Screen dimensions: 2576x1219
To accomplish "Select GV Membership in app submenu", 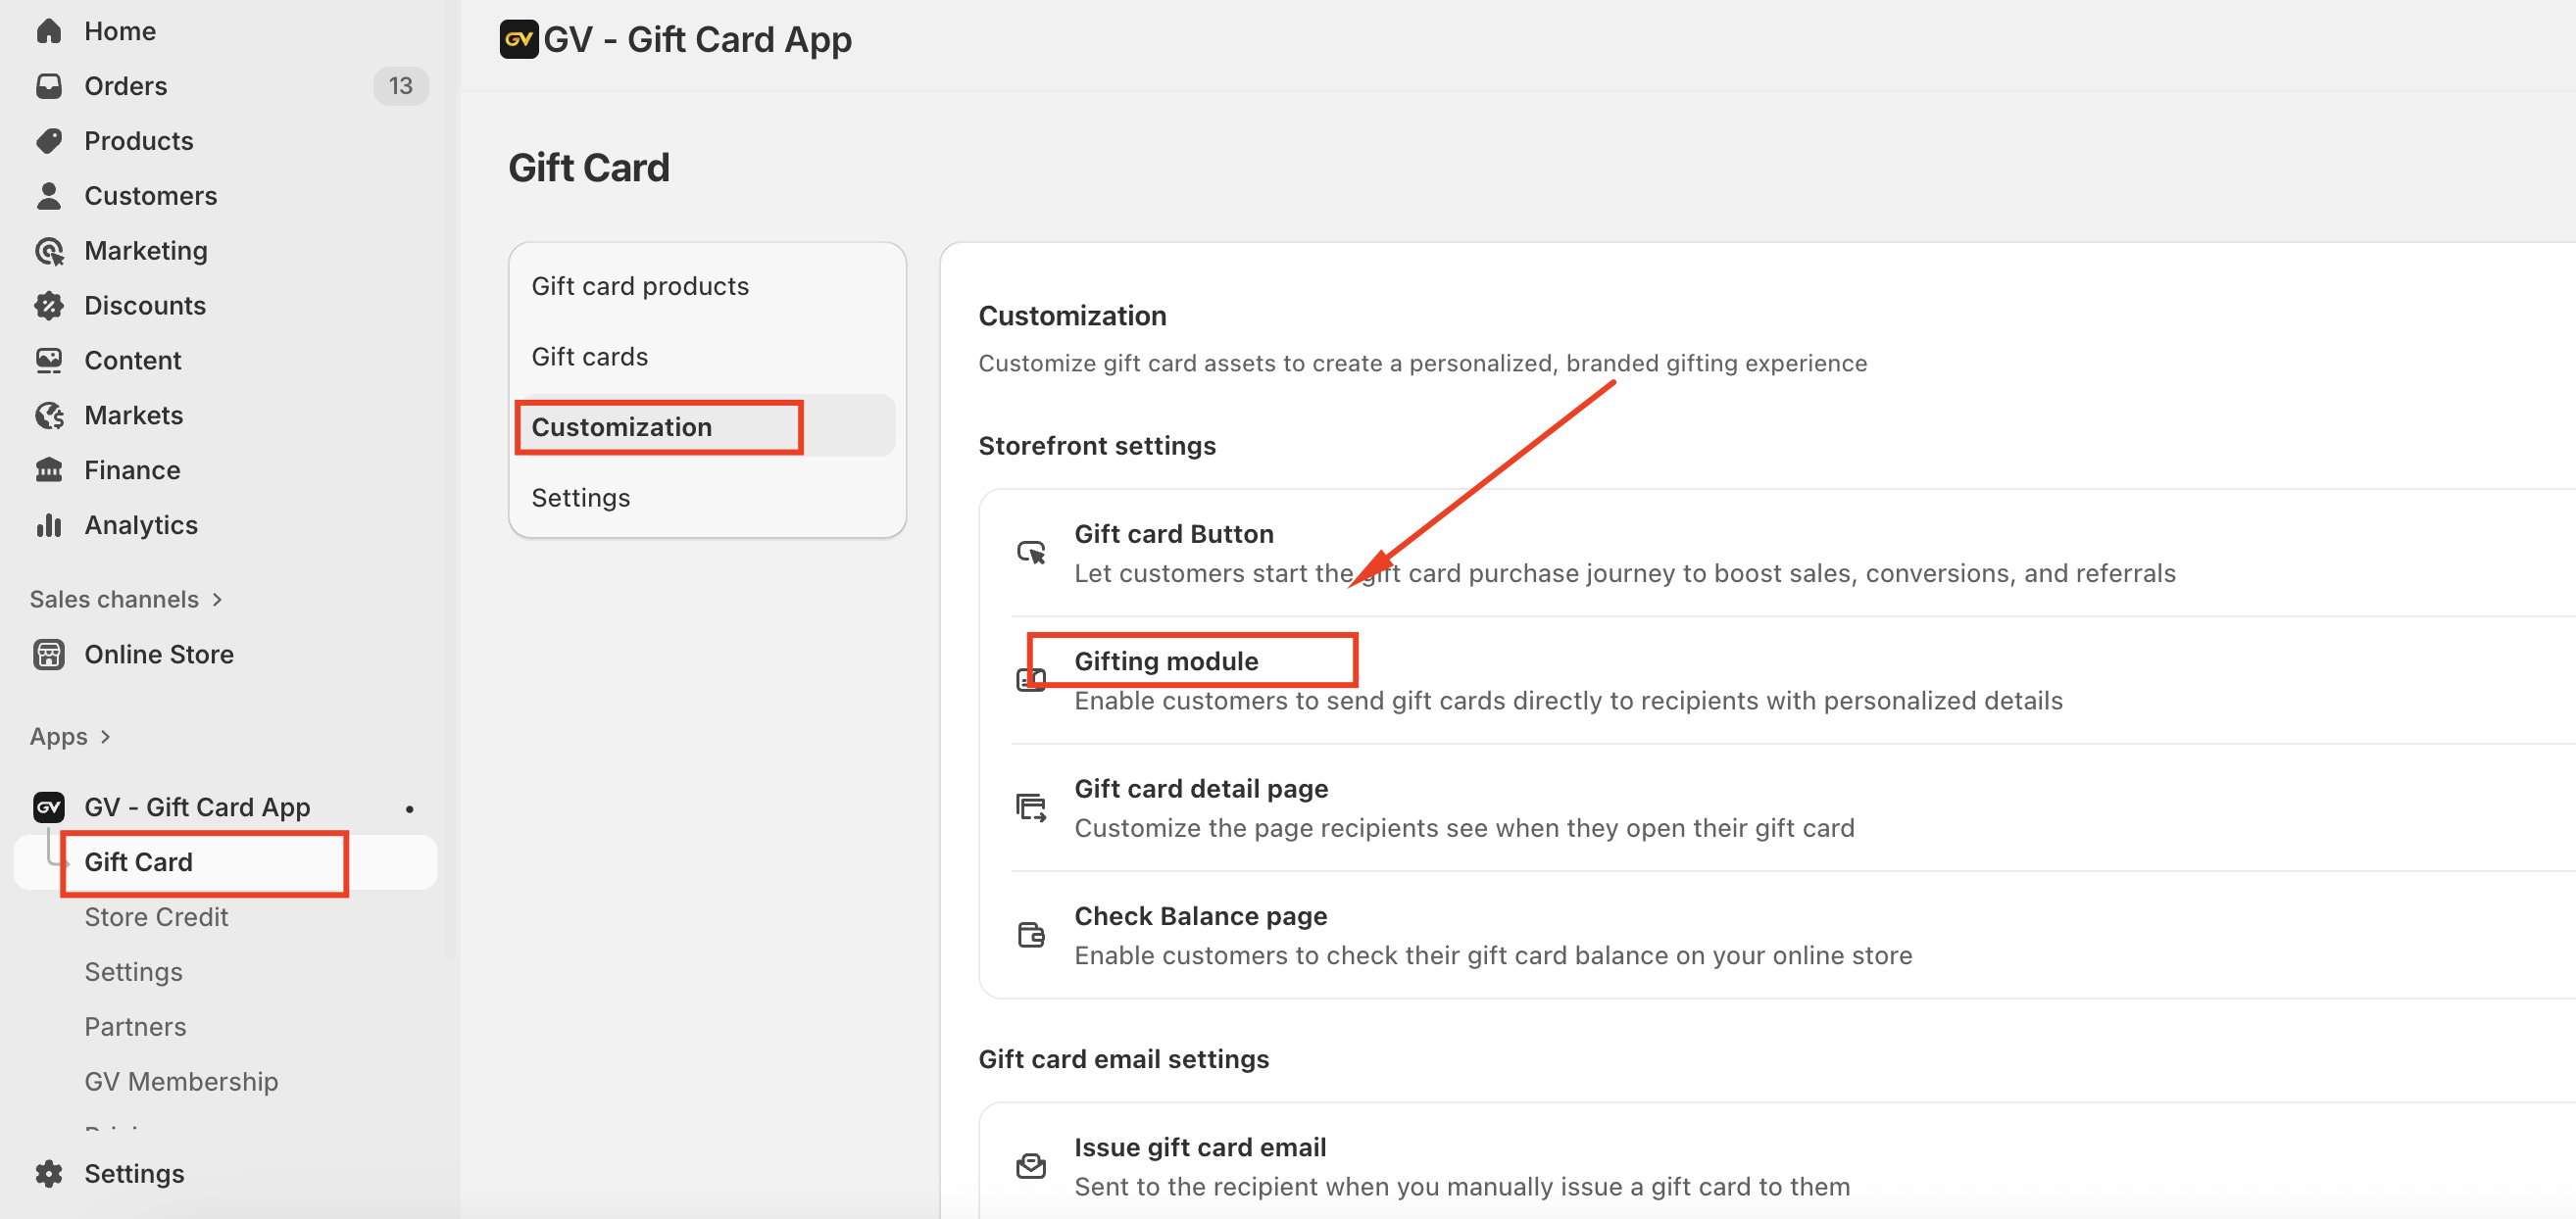I will pos(181,1081).
